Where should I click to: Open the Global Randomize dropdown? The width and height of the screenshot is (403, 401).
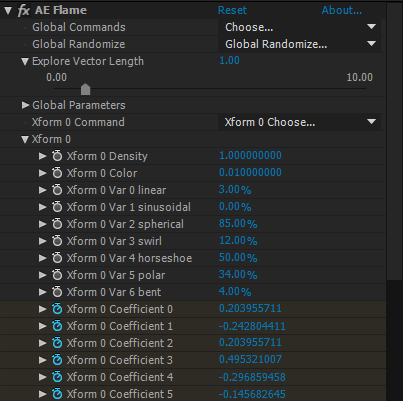tap(299, 44)
